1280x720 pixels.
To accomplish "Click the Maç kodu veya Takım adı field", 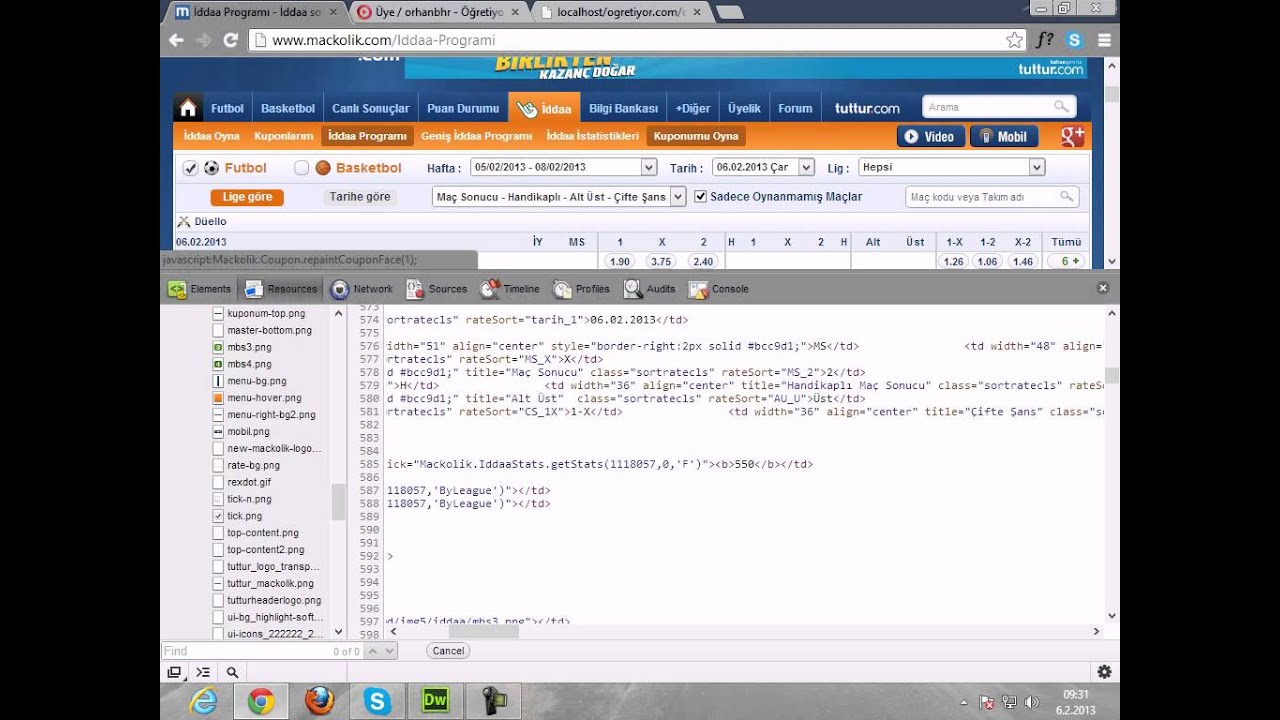I will click(x=992, y=197).
